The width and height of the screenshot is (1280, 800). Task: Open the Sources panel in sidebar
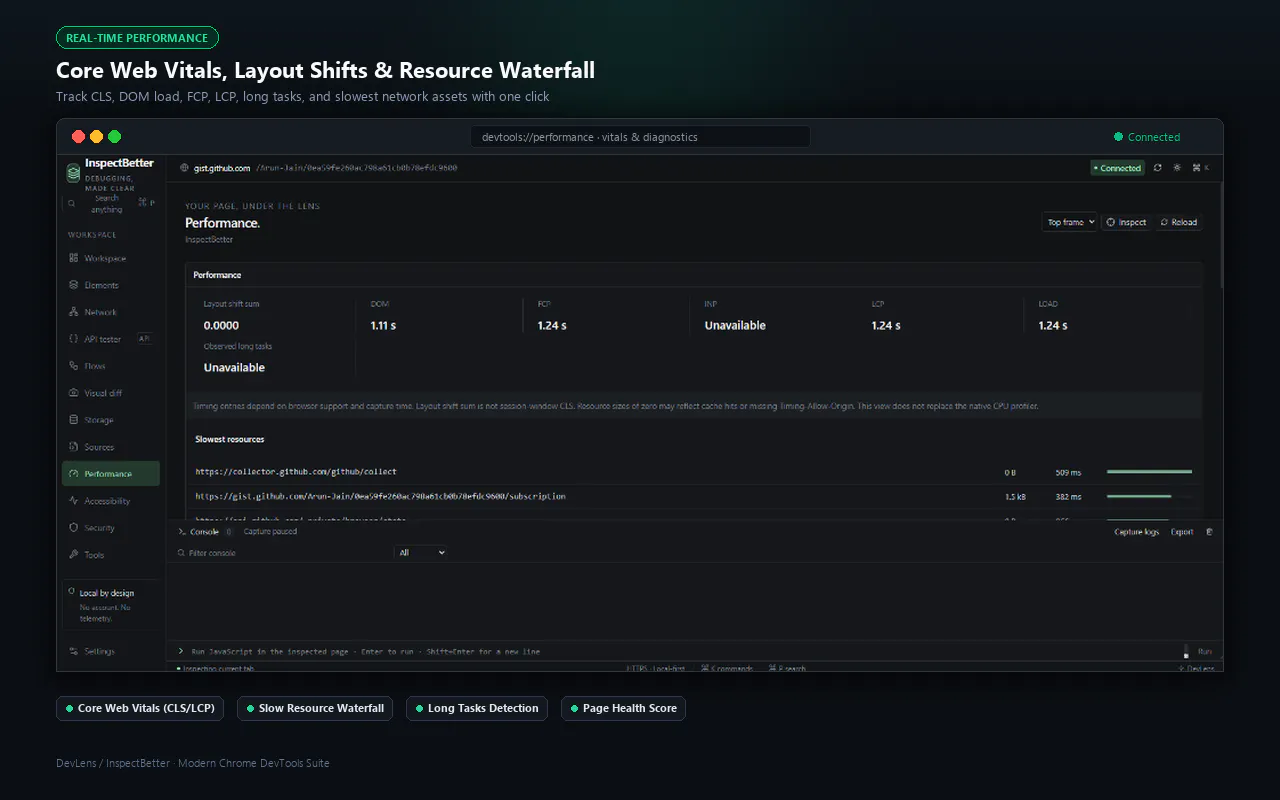(110, 447)
